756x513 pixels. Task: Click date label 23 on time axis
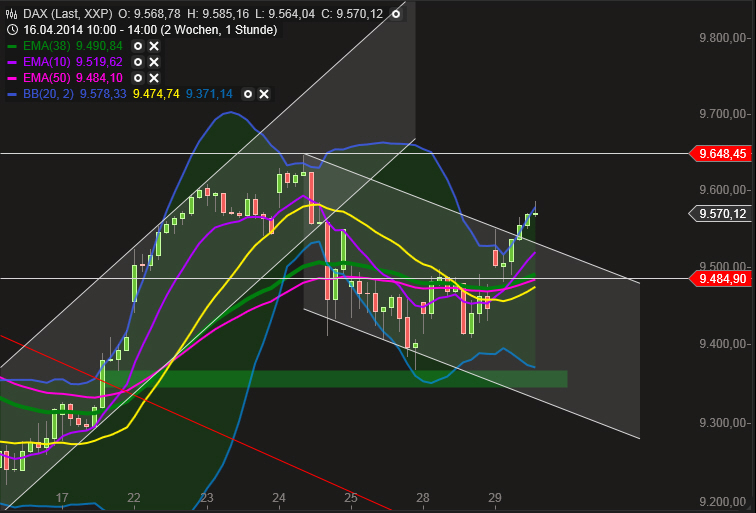206,498
